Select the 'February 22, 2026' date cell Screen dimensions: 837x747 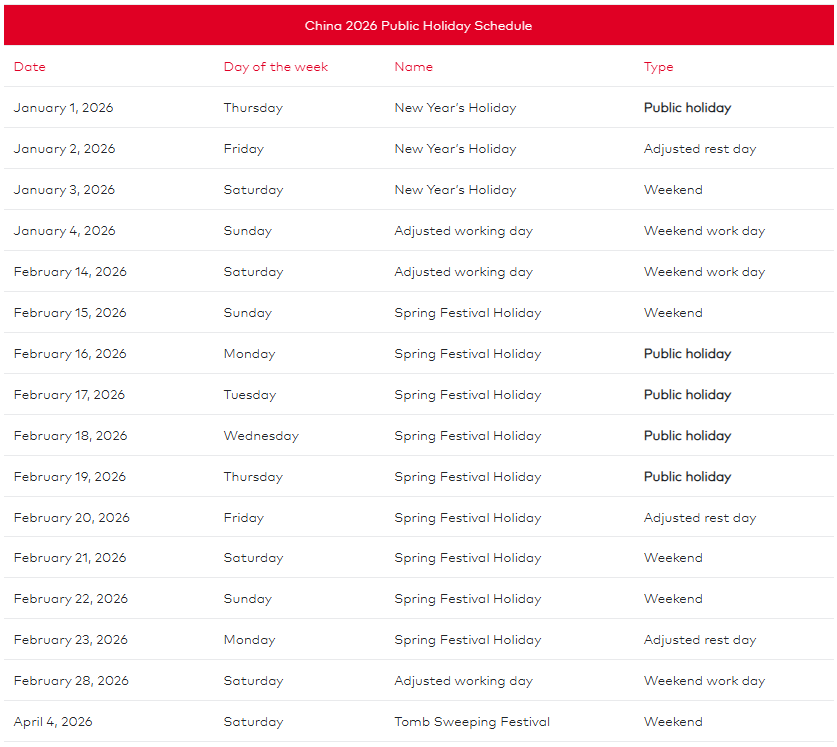point(71,599)
